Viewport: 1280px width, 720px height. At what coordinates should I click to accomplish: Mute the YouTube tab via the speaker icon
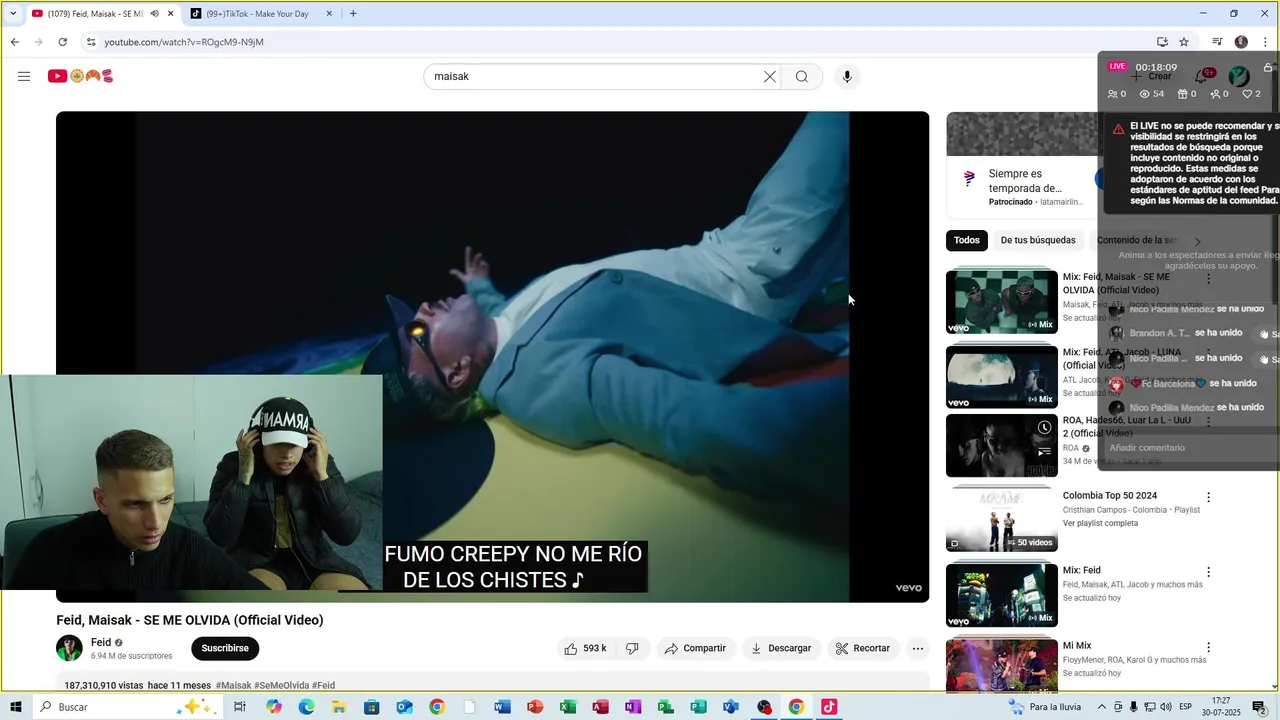[154, 13]
